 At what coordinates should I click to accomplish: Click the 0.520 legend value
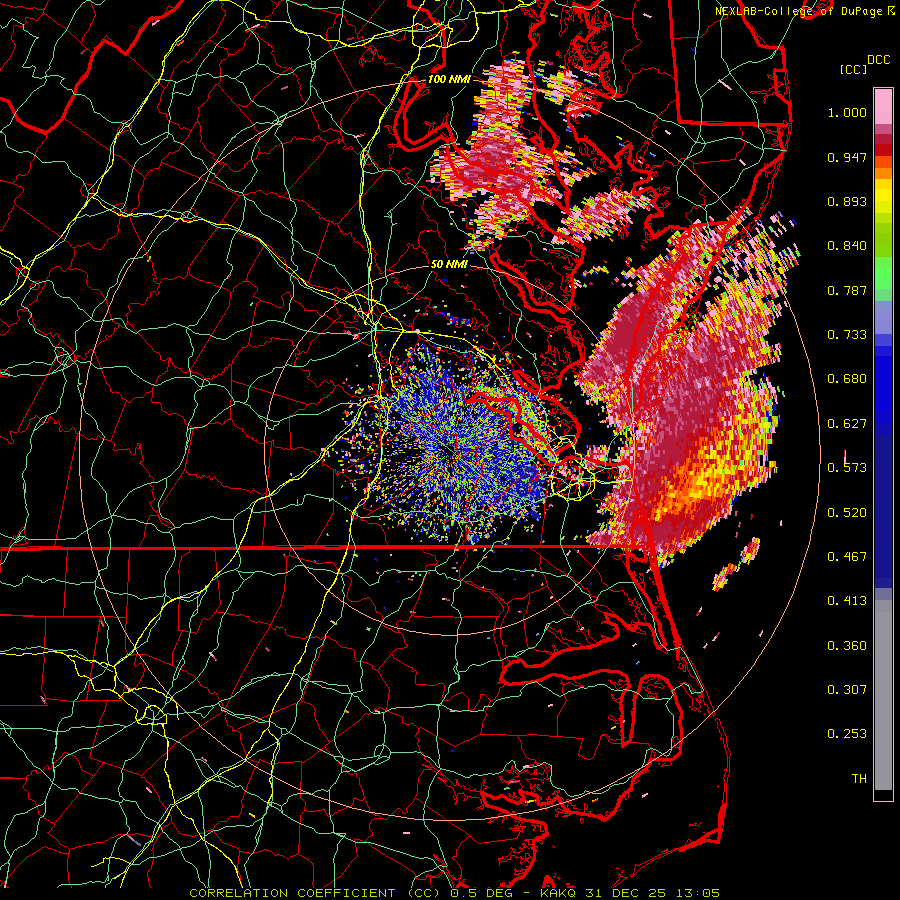coord(847,513)
